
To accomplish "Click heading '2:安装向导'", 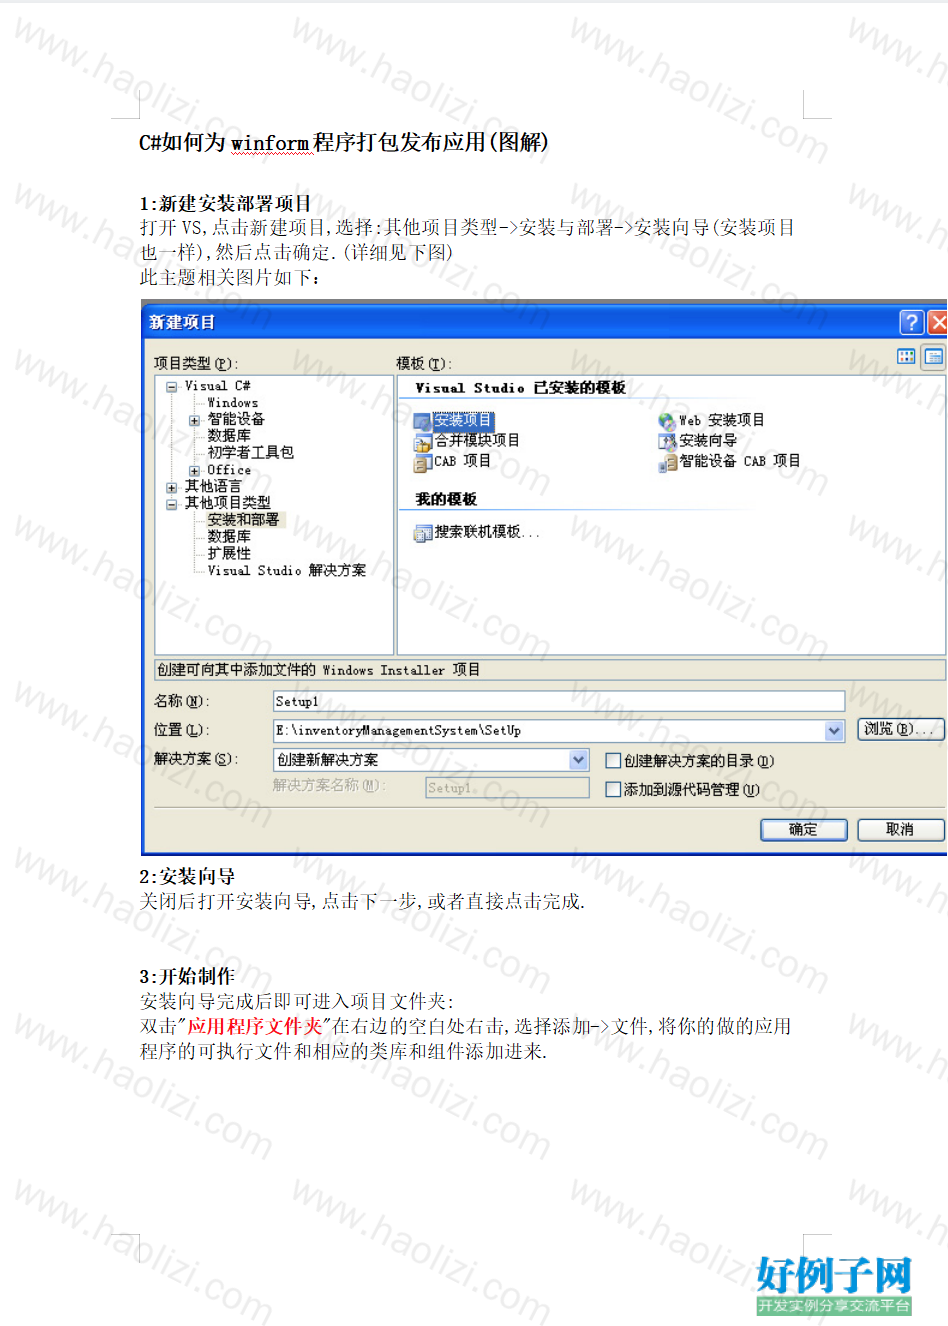I will click(x=187, y=877).
